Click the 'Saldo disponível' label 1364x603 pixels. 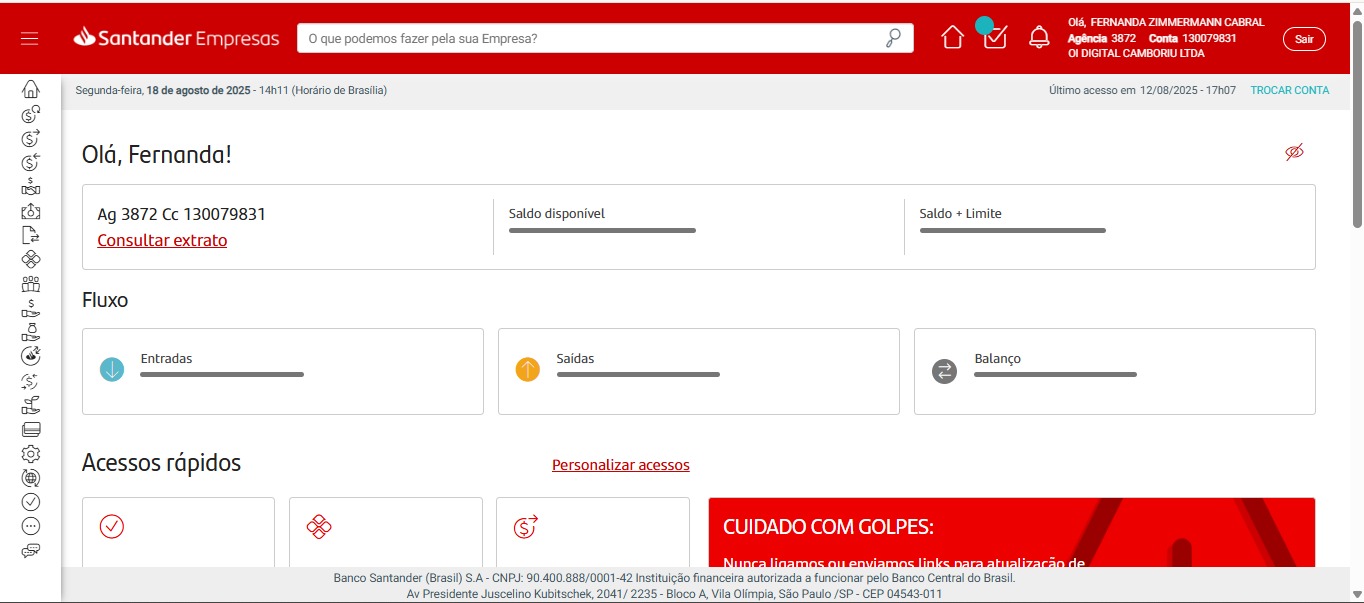(557, 213)
